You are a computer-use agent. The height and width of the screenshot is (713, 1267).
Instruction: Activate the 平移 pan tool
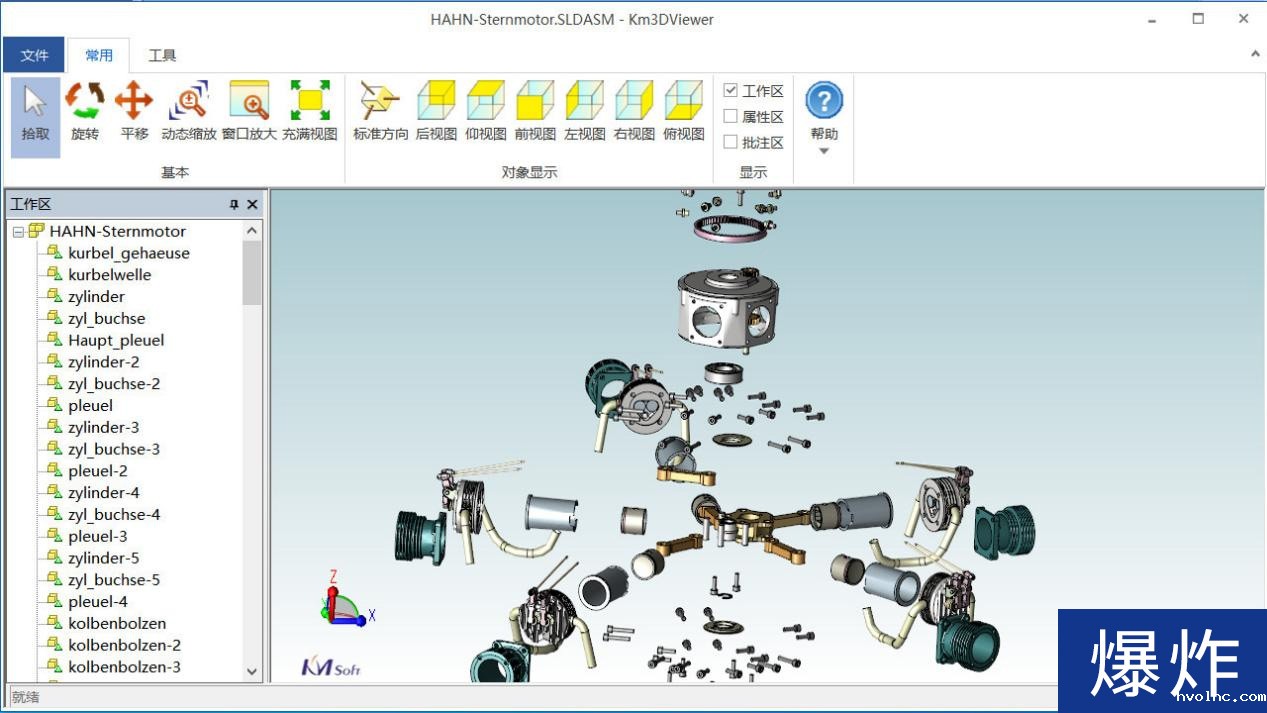(x=133, y=110)
